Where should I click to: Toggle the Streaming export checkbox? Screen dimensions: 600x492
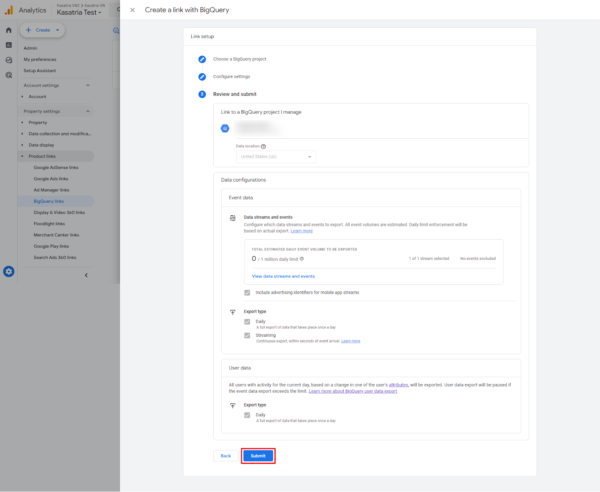[x=247, y=336]
